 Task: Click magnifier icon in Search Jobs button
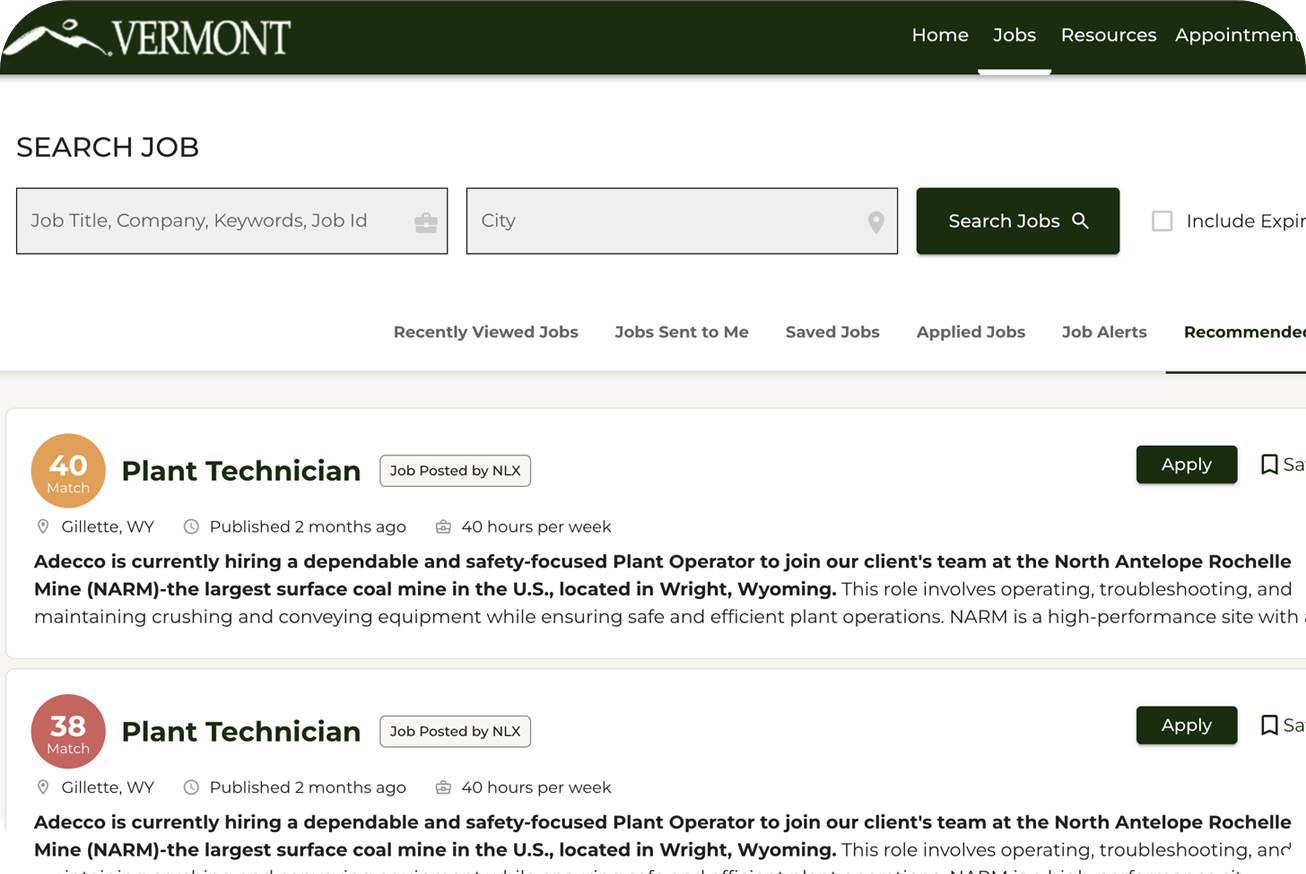(x=1080, y=221)
